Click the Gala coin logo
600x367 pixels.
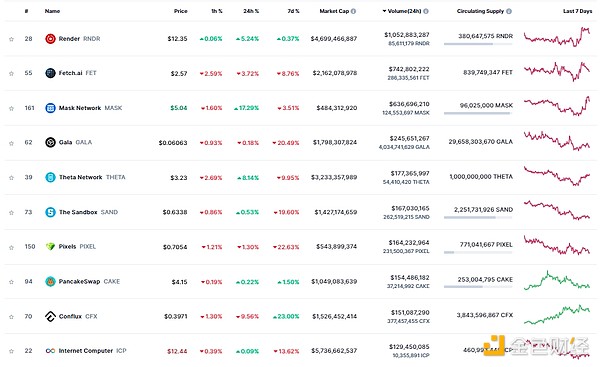(50, 142)
